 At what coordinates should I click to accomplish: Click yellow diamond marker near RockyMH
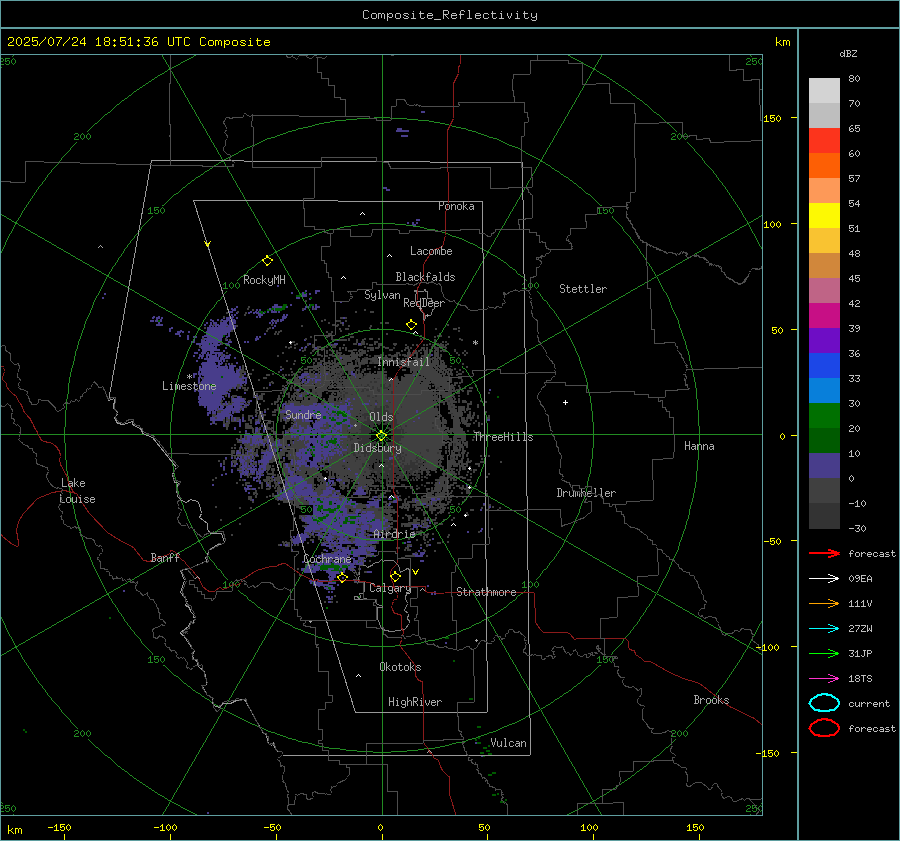point(267,261)
